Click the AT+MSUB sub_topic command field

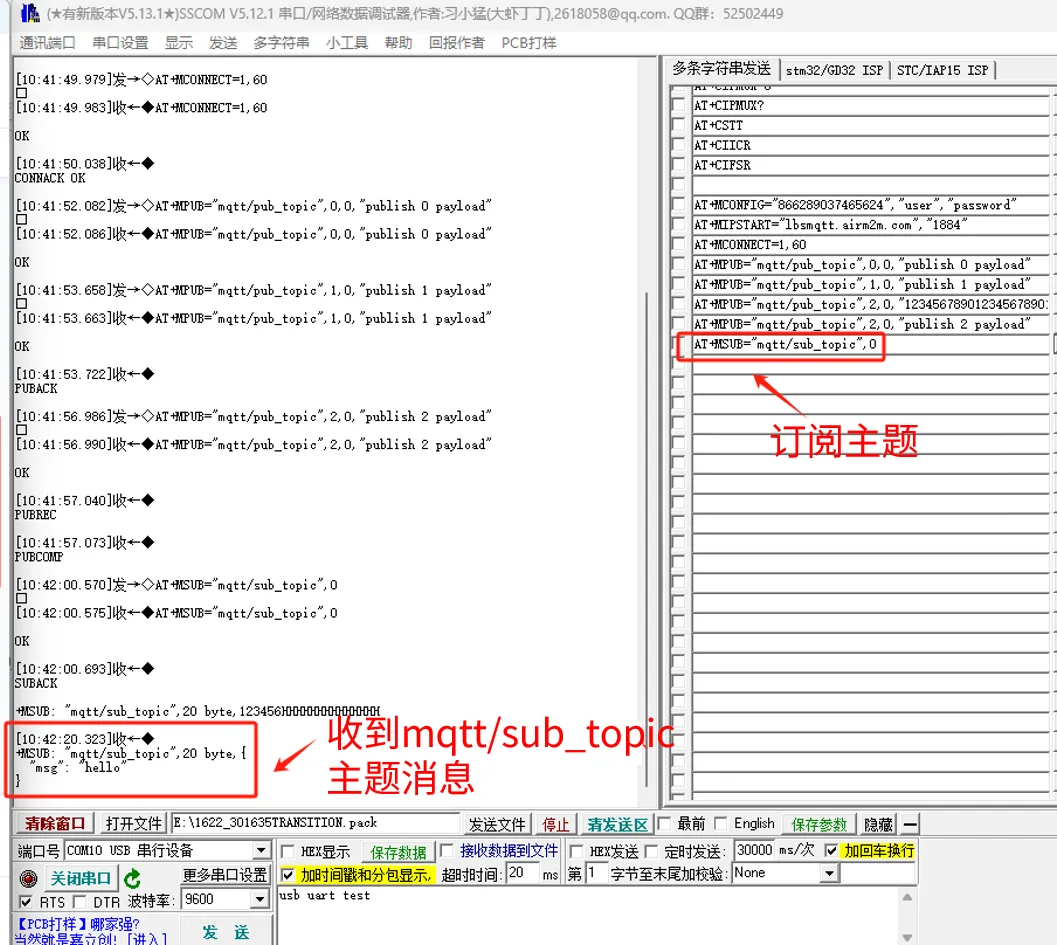[x=870, y=344]
